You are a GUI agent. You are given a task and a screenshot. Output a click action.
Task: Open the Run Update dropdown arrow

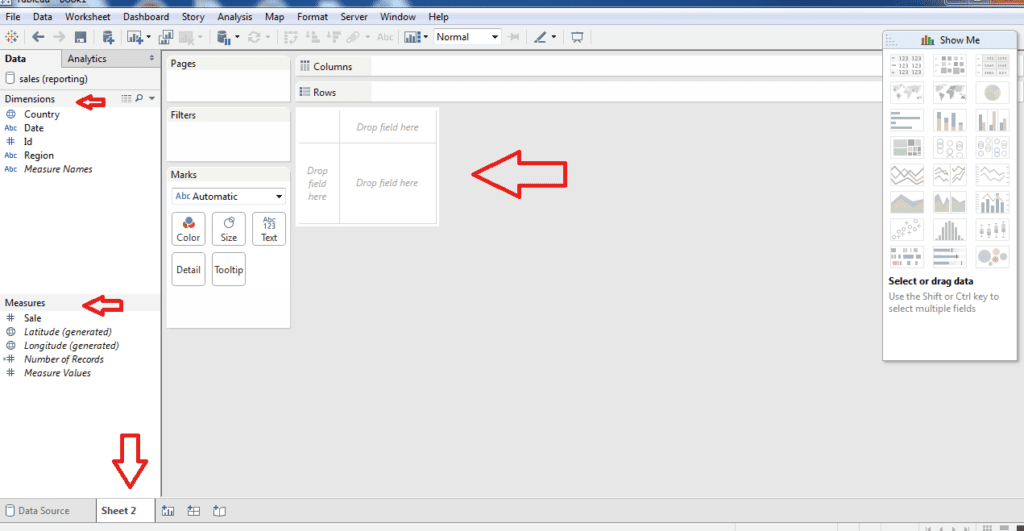[x=267, y=37]
